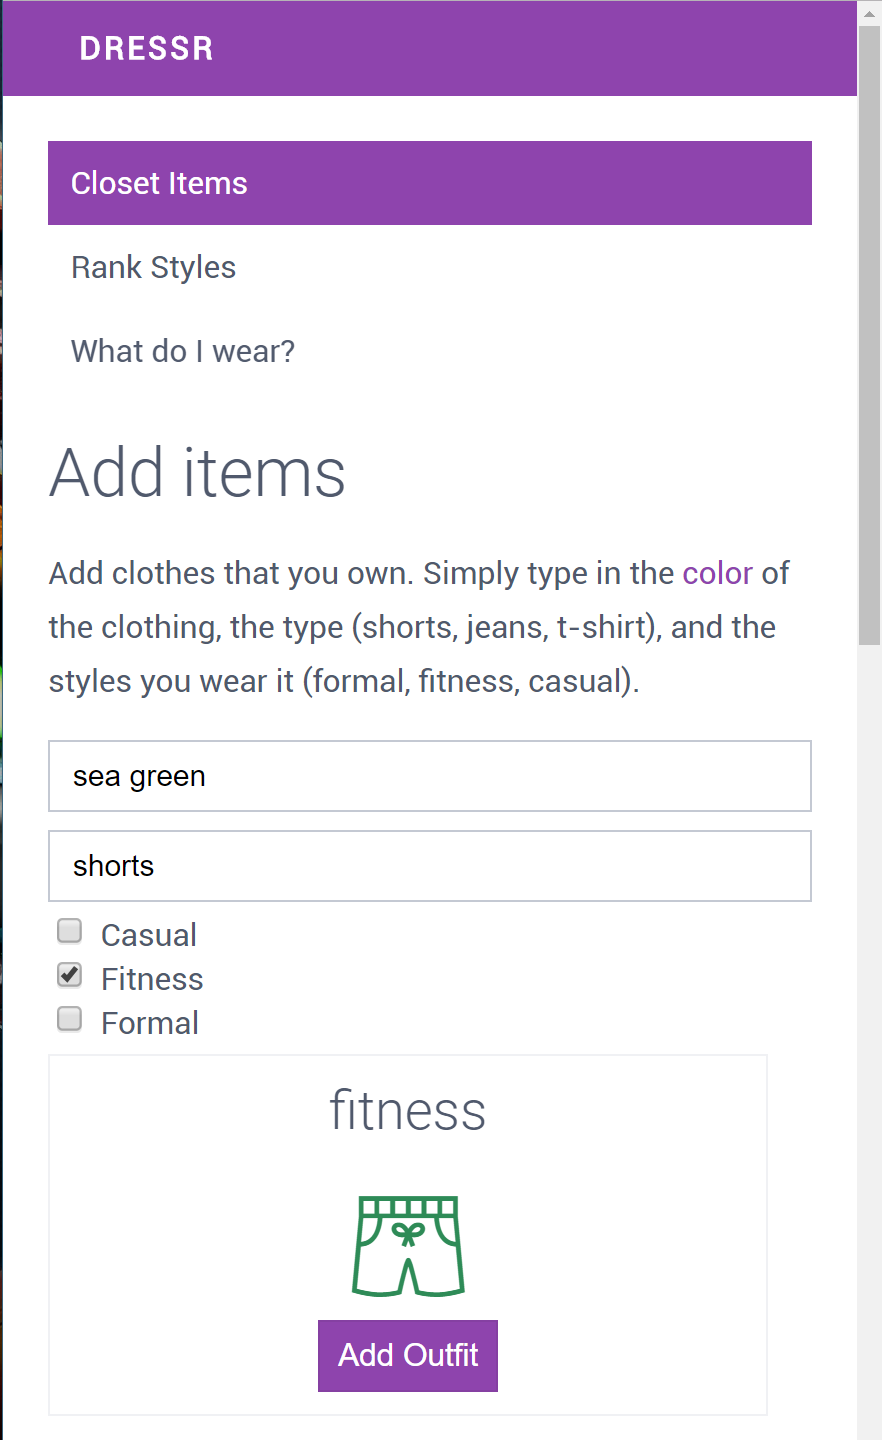Open the Closet Items tab

[159, 184]
